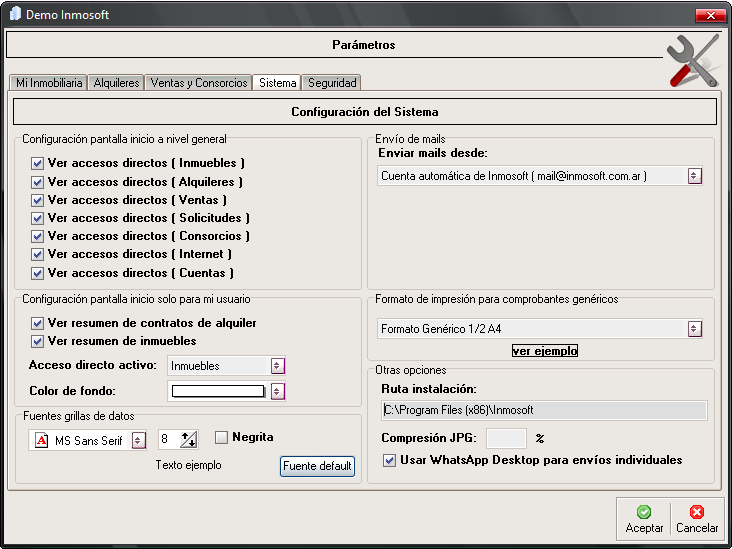Click the font icon beside MS Sans Serif
This screenshot has width=732, height=549.
42,440
